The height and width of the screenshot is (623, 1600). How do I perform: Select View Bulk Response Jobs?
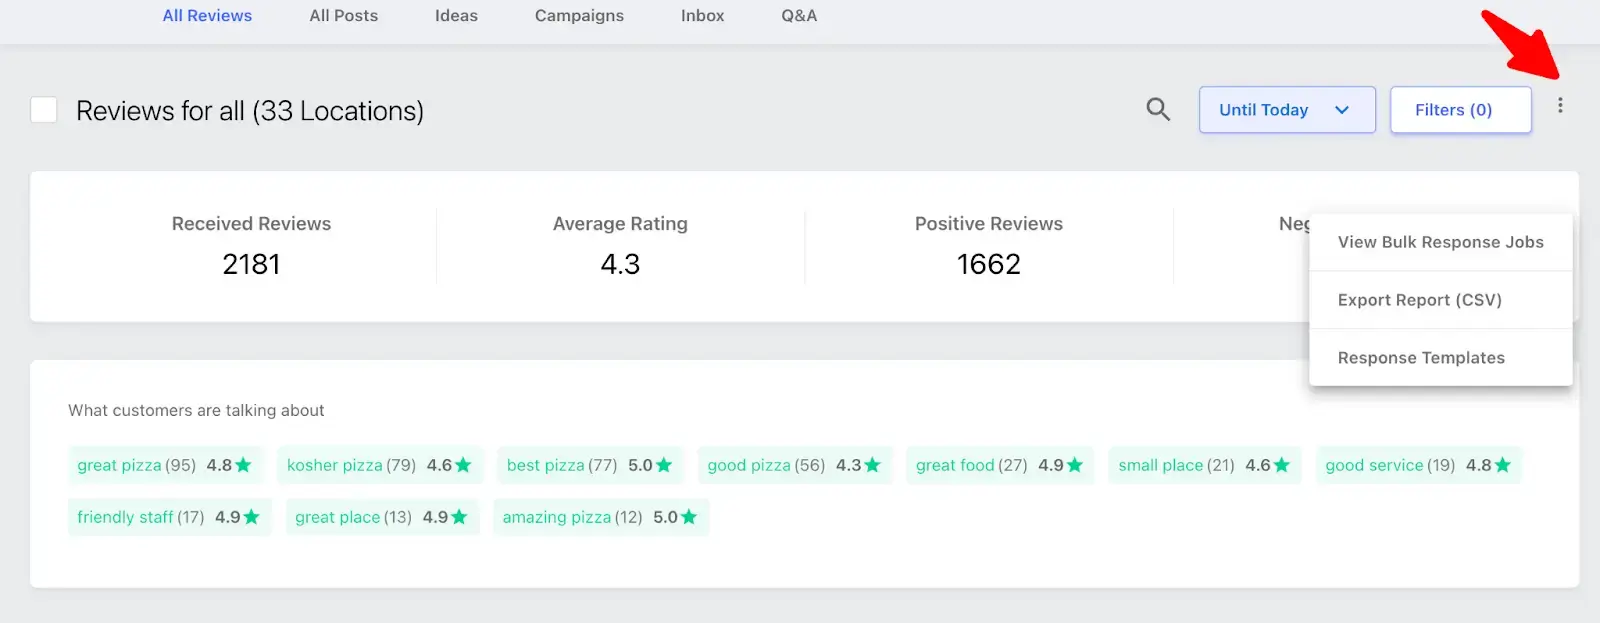(x=1440, y=242)
